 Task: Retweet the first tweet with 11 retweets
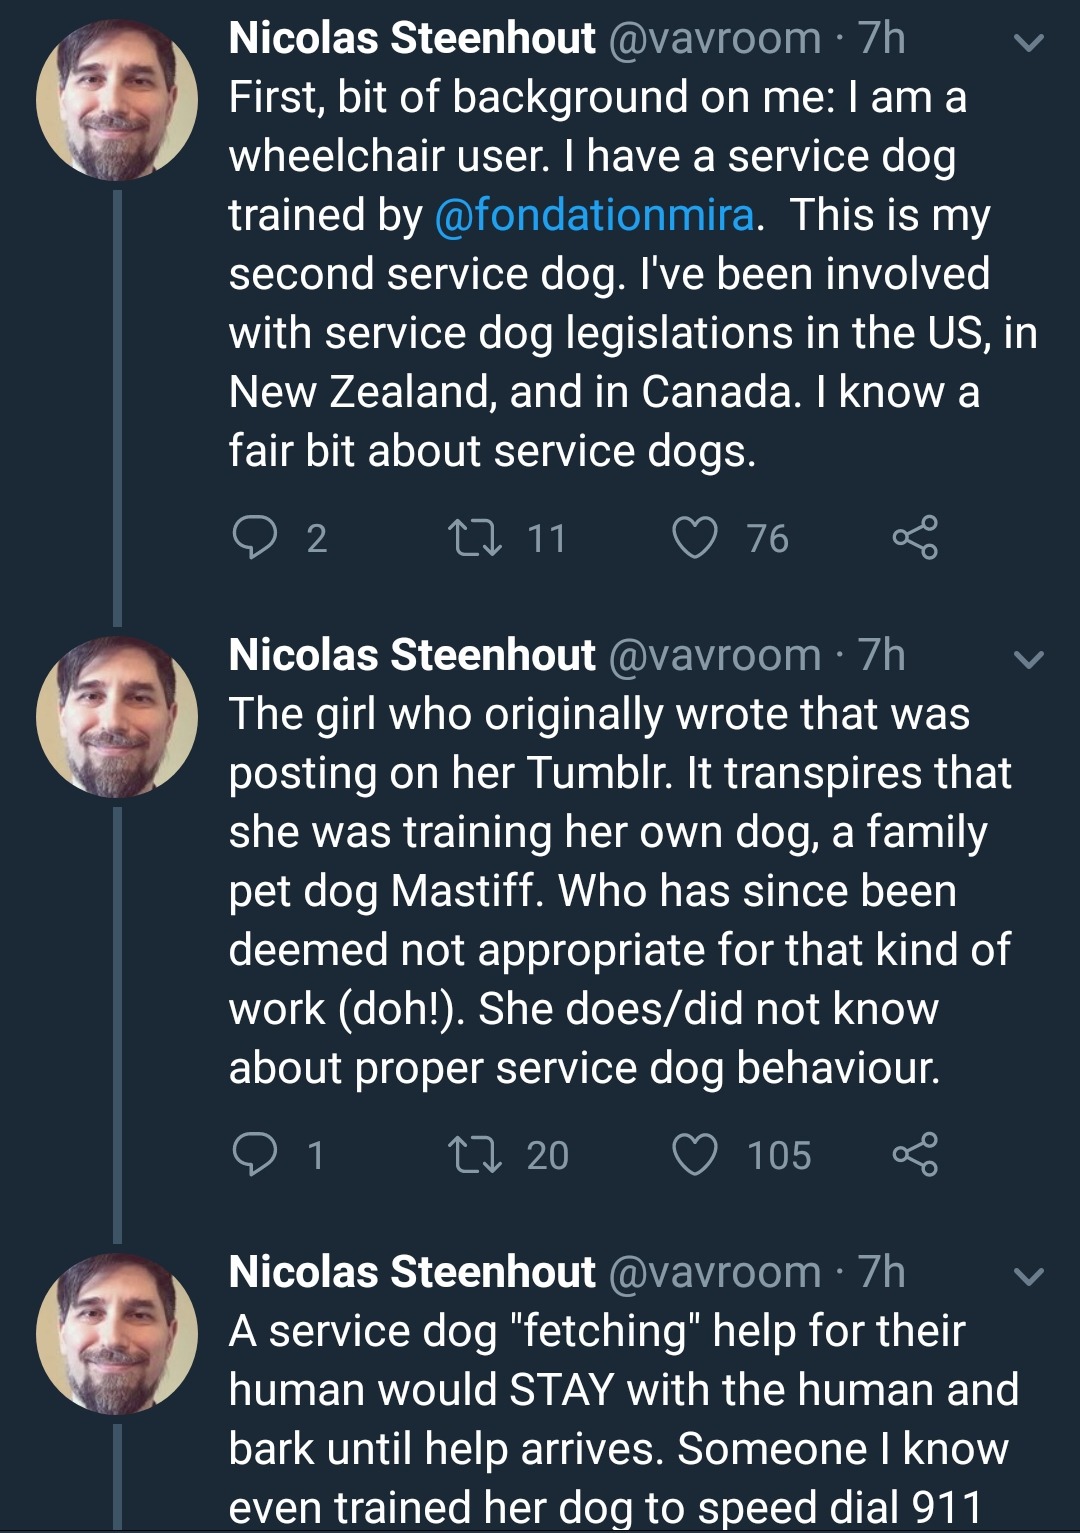point(475,538)
